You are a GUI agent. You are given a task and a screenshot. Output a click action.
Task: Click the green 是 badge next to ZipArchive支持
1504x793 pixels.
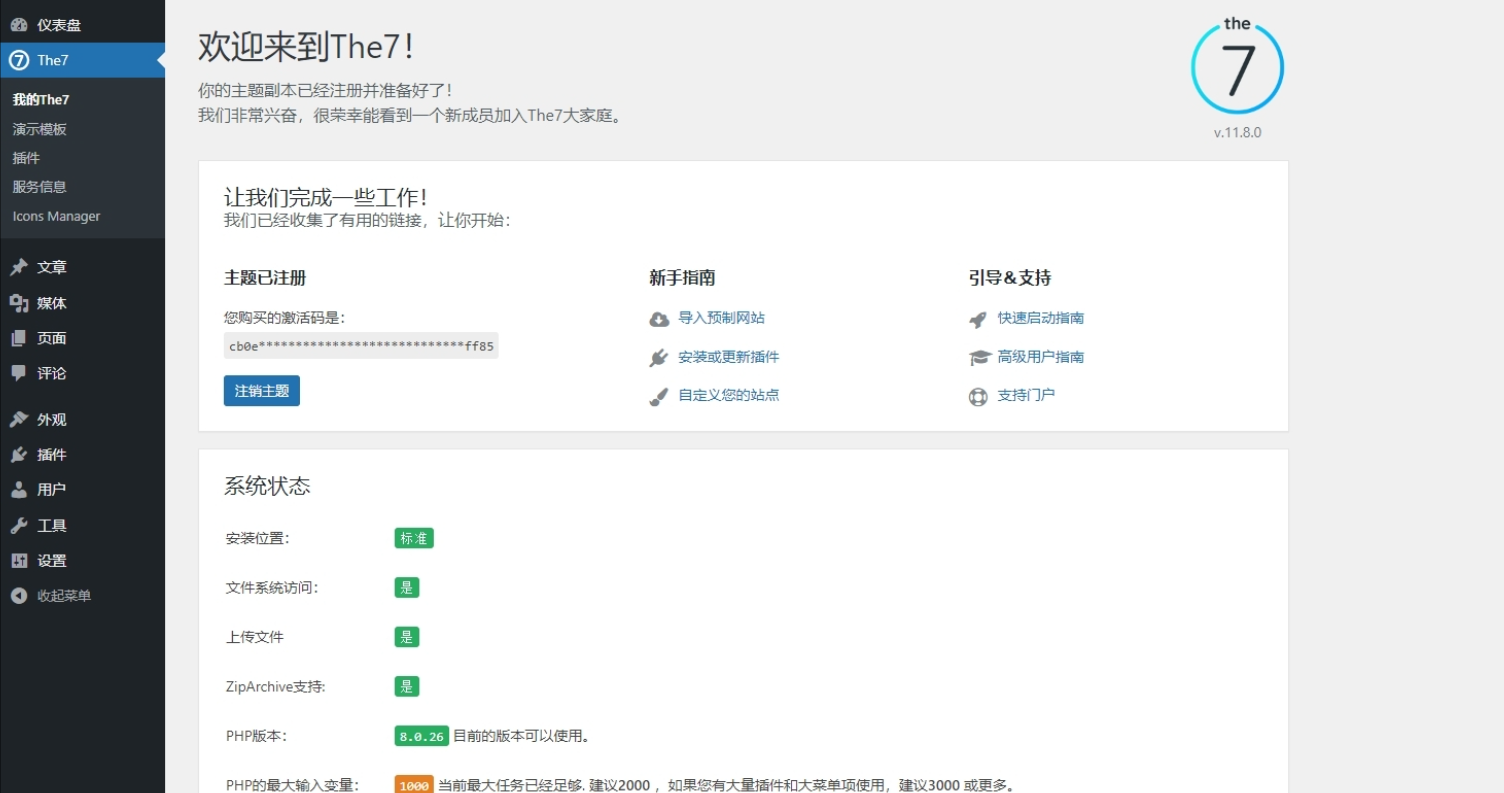coord(407,687)
